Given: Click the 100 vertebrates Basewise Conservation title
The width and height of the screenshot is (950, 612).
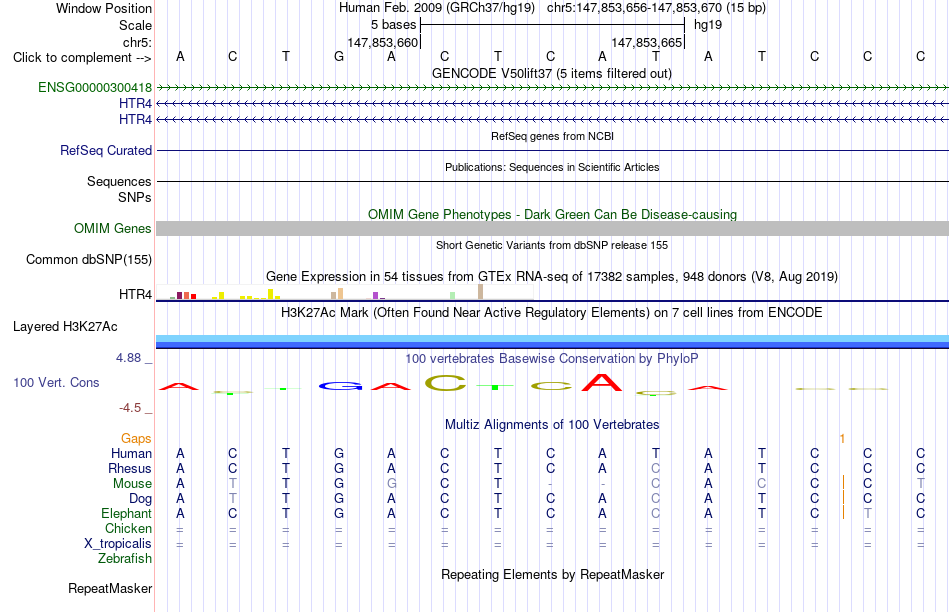Looking at the screenshot, I should pyautogui.click(x=552, y=359).
